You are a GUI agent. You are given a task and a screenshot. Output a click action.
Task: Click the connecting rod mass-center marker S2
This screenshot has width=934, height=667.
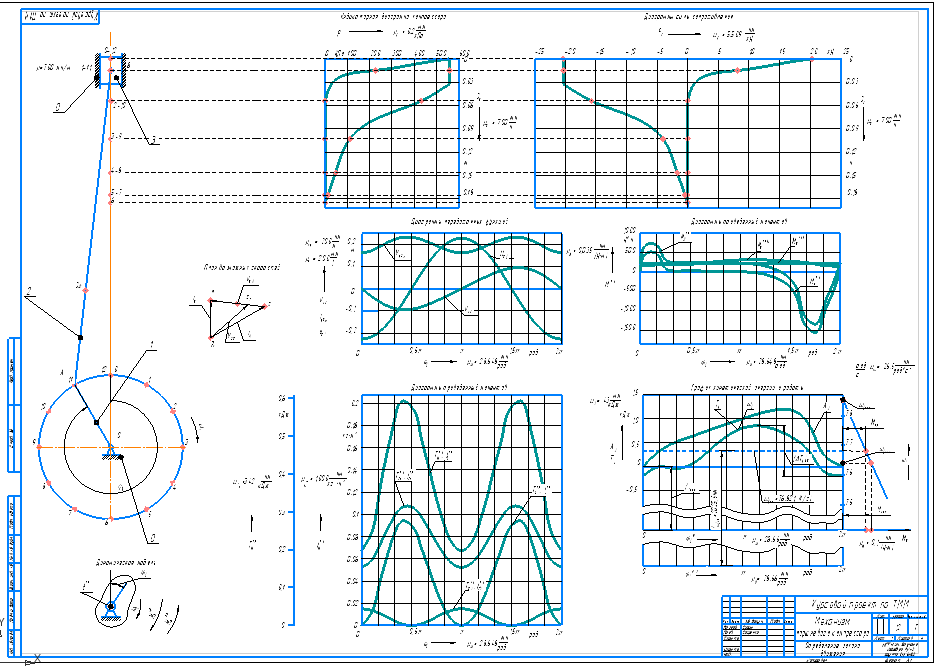point(85,290)
